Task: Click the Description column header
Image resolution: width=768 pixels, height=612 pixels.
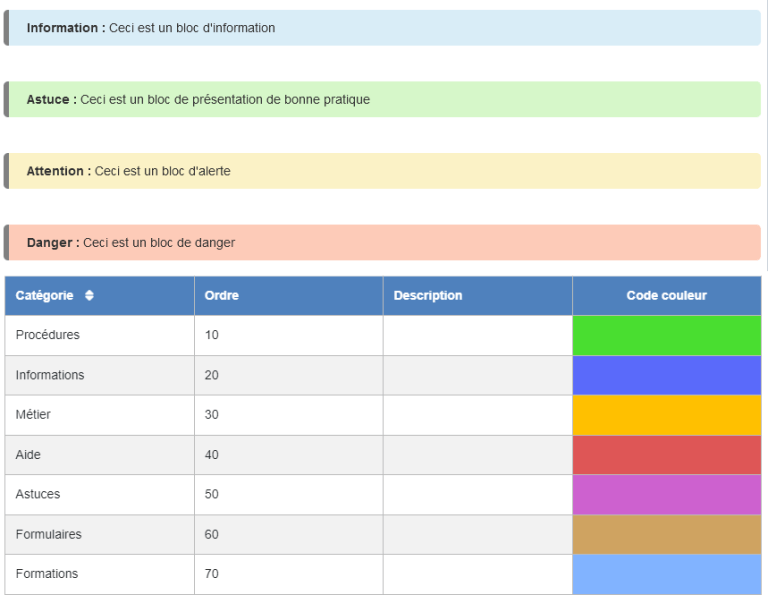Action: point(428,296)
